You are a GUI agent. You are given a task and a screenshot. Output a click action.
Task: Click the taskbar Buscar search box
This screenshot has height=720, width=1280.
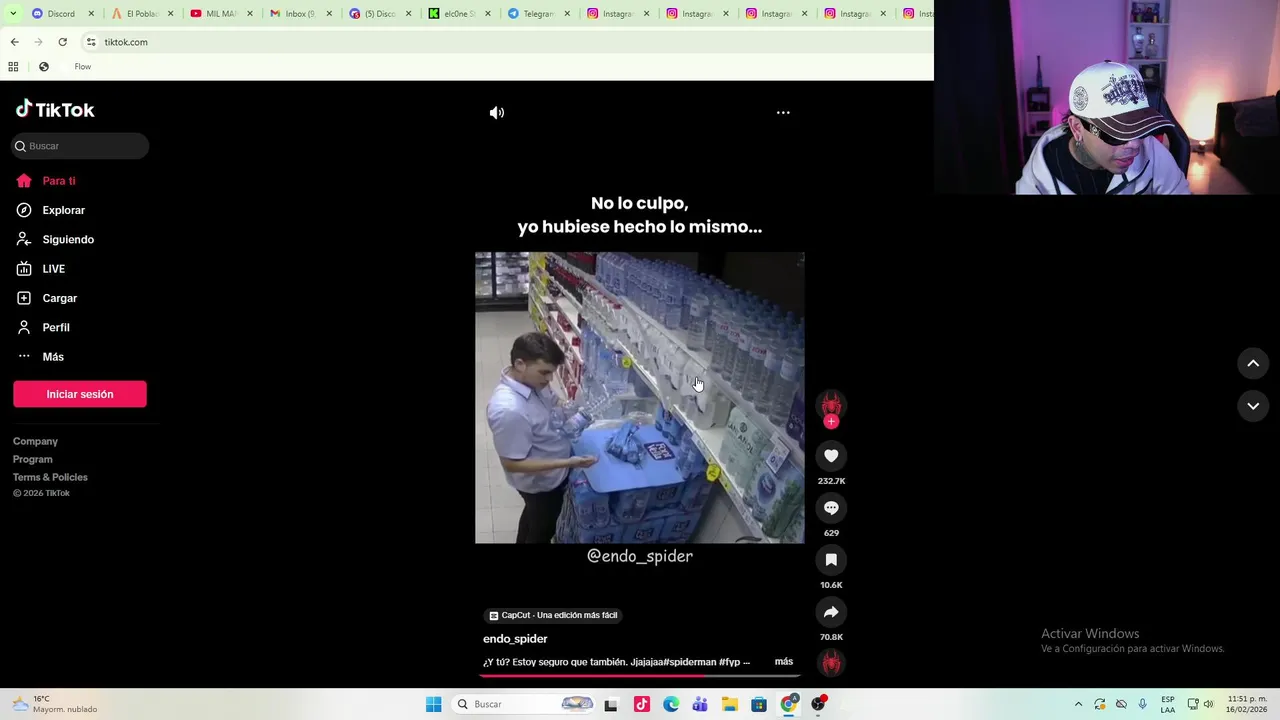(522, 704)
